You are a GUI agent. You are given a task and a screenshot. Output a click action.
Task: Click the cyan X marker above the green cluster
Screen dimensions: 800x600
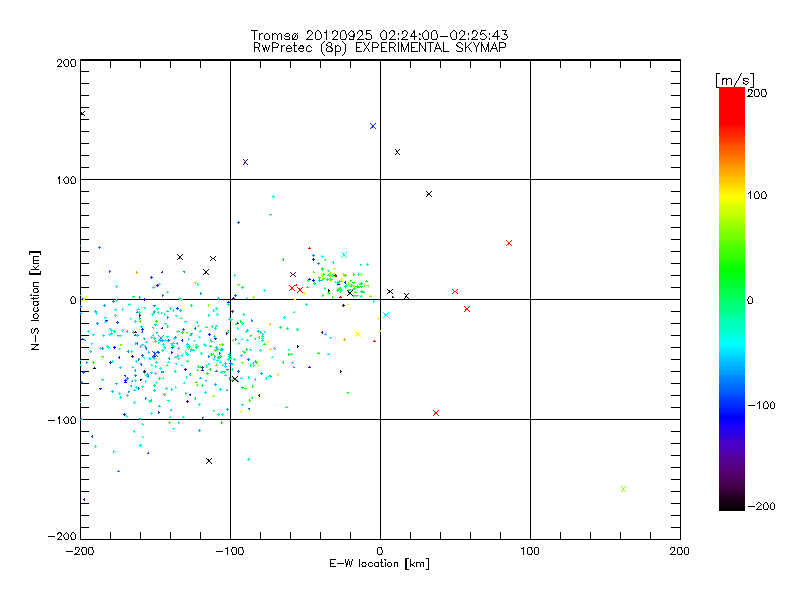(x=344, y=255)
